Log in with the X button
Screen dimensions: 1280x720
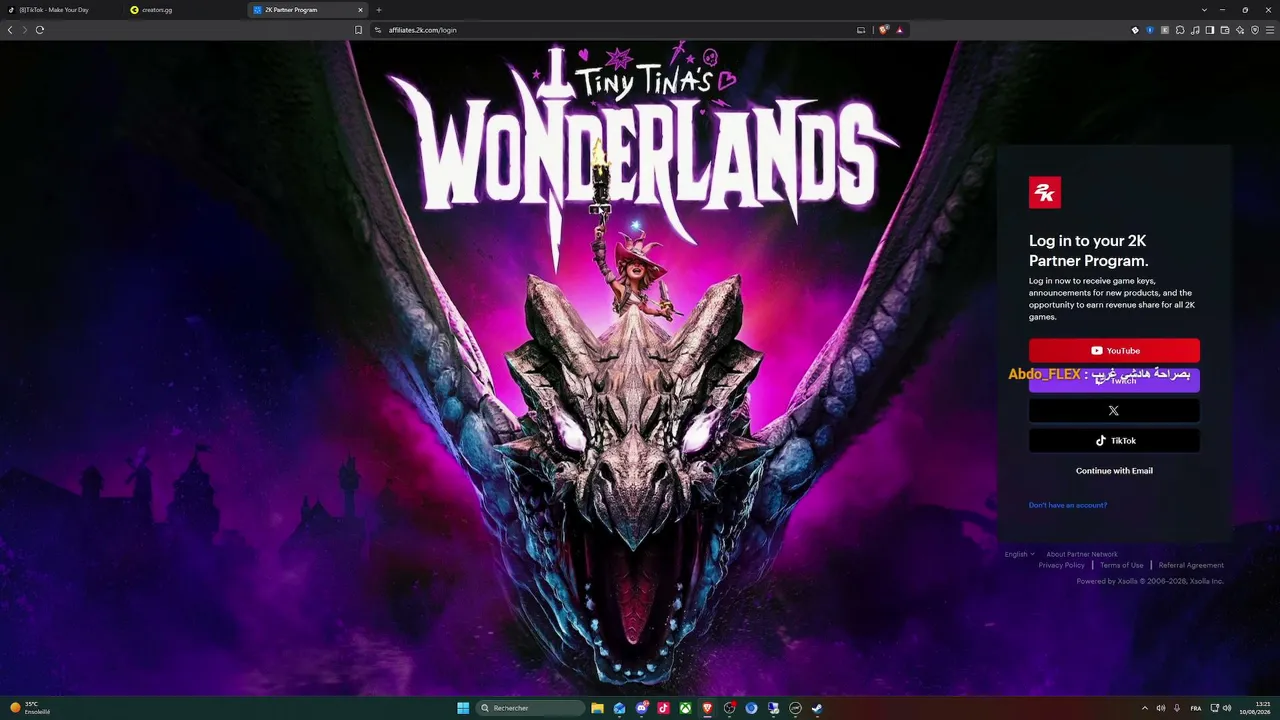(1114, 410)
